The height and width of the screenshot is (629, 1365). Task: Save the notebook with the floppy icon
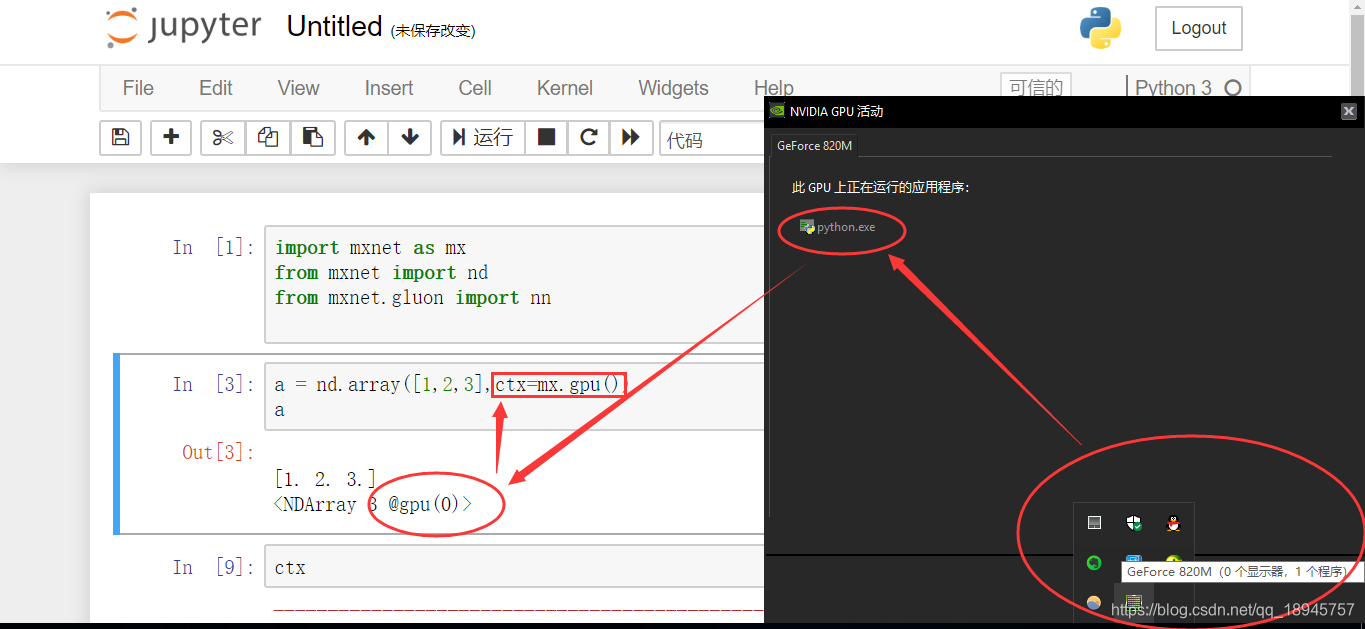(x=120, y=137)
